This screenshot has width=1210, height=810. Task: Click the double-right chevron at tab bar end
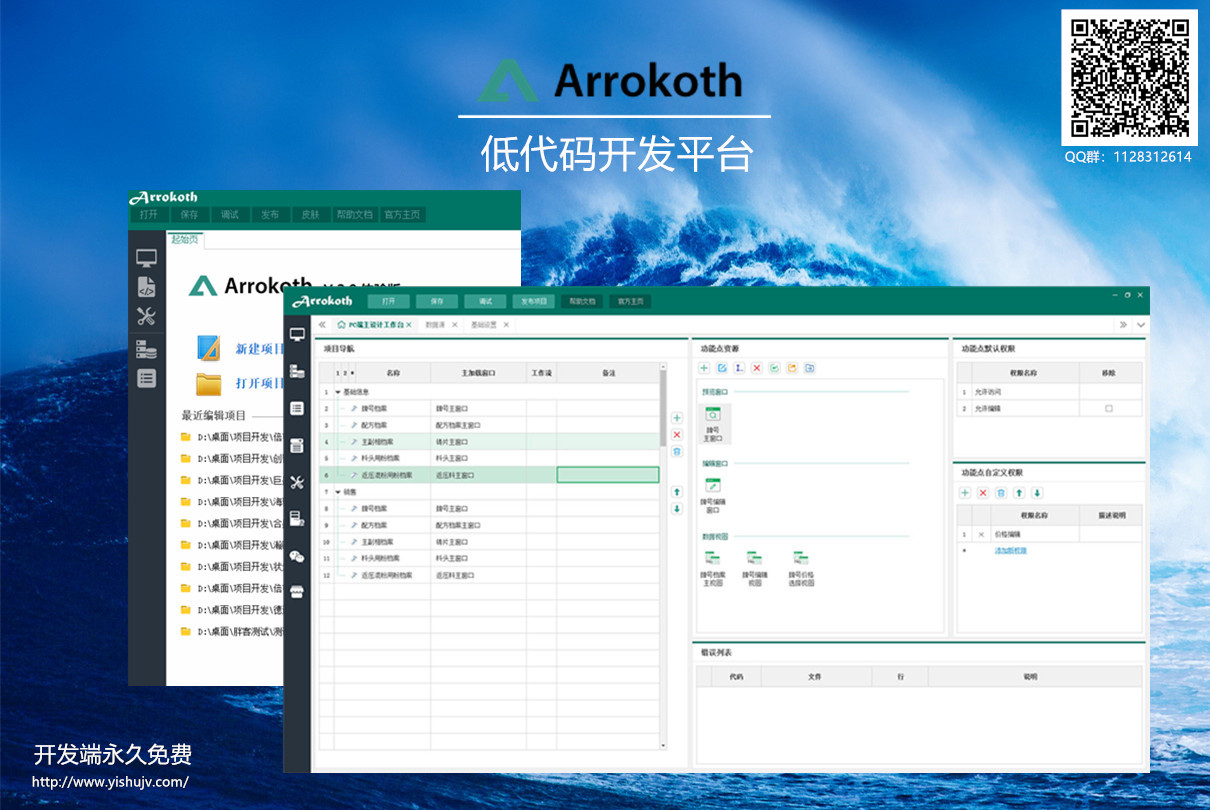click(1123, 325)
